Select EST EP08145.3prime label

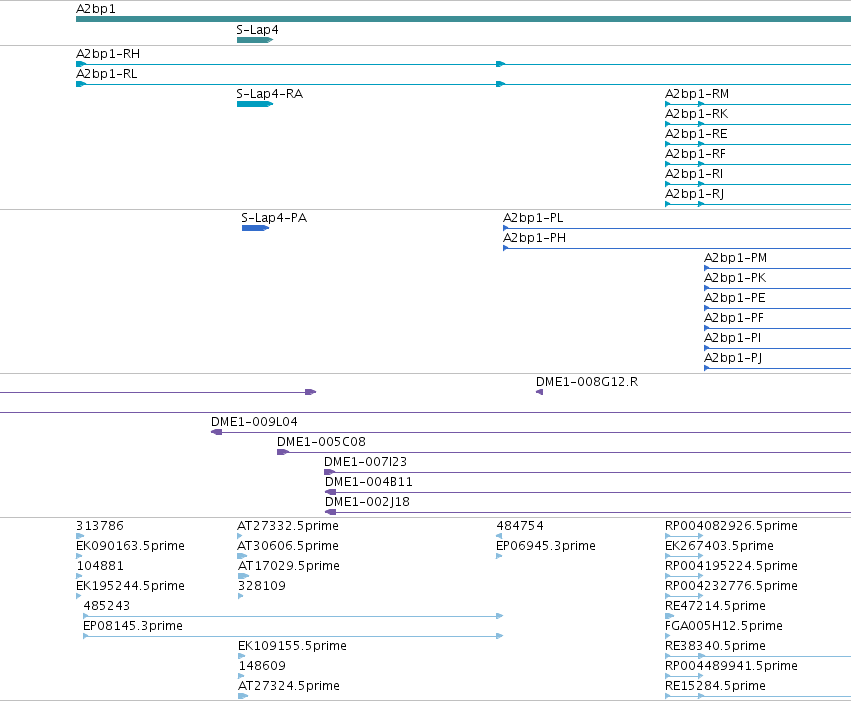tap(132, 627)
